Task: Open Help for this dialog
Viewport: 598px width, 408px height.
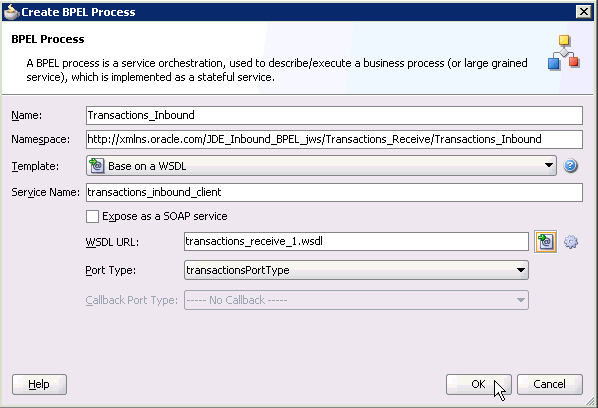Action: coord(39,384)
